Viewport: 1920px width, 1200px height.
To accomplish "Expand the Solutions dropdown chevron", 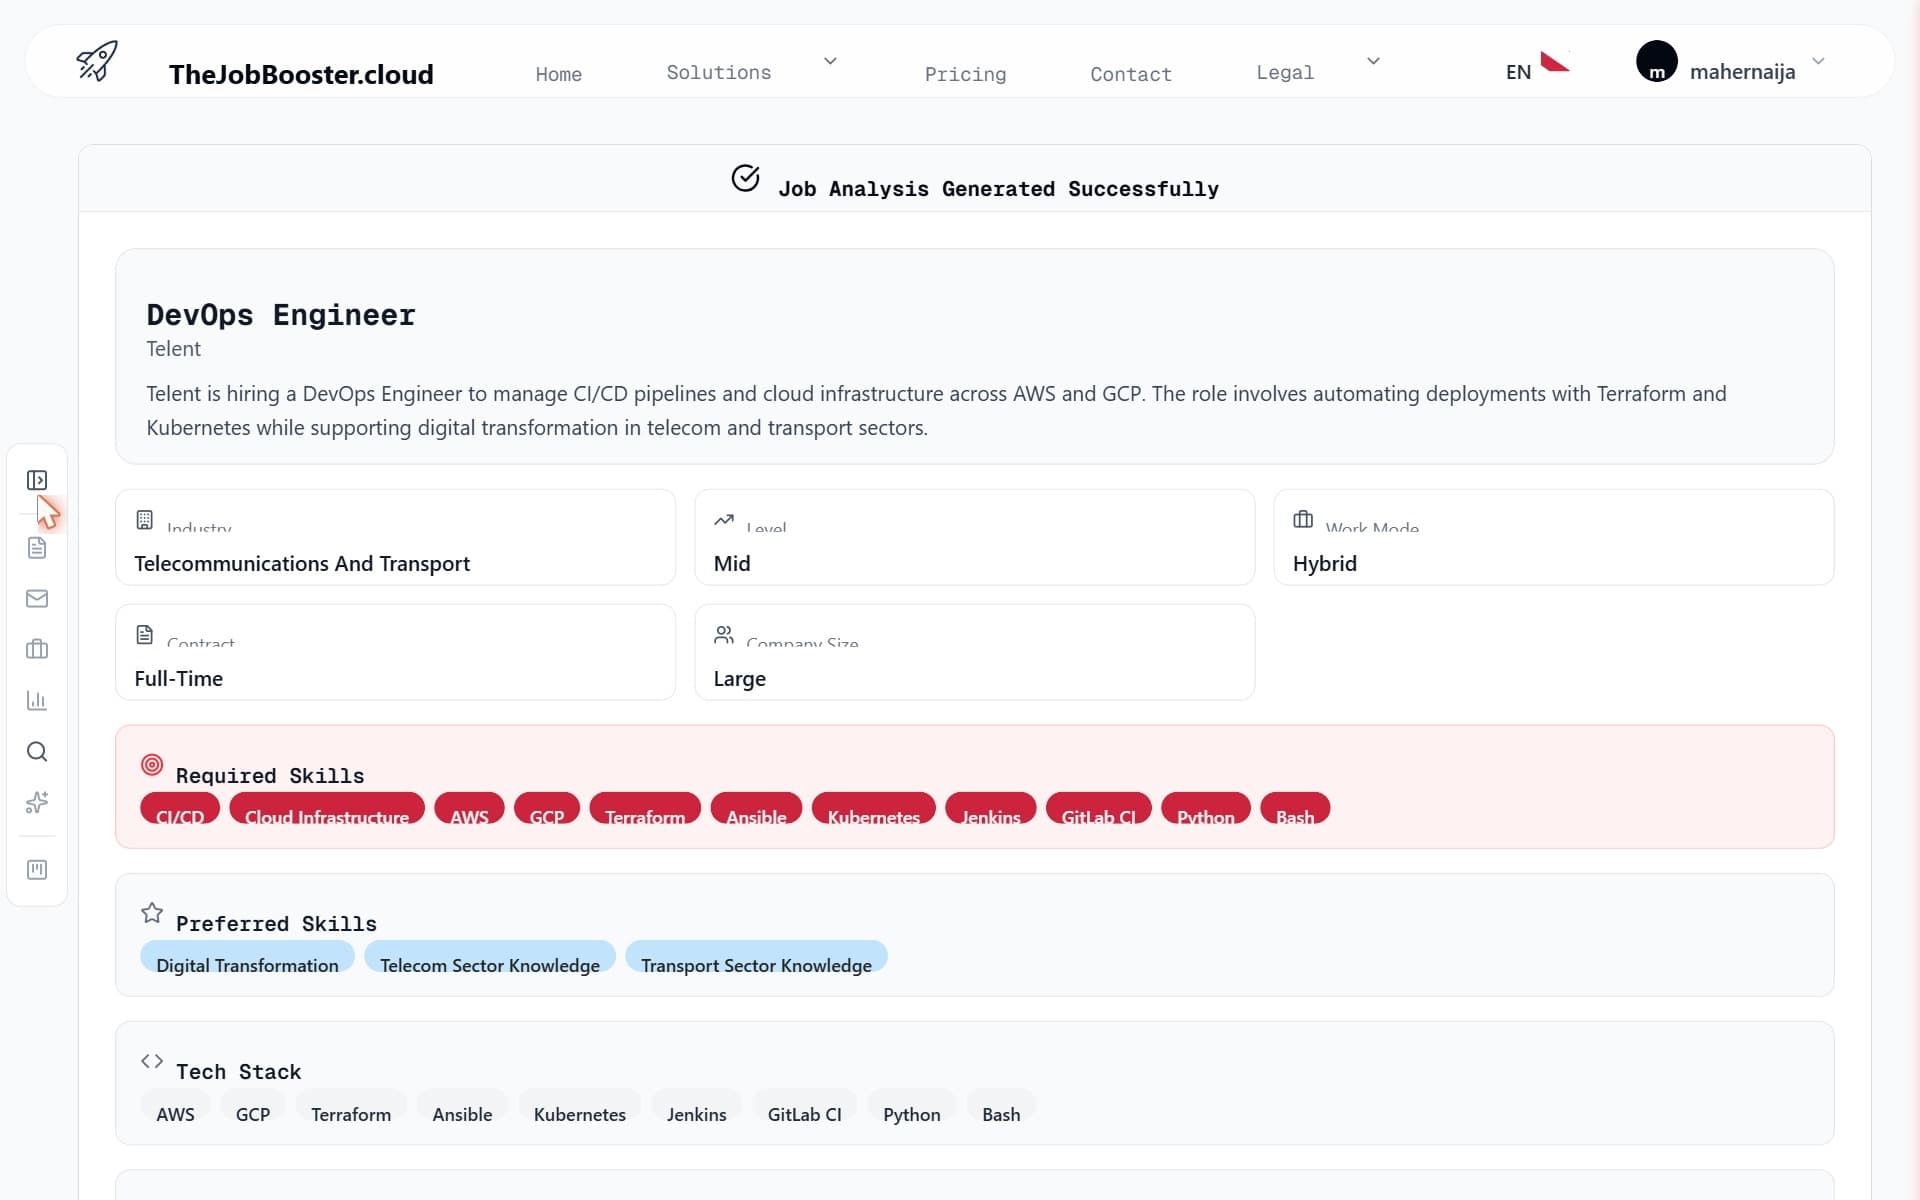I will (830, 61).
